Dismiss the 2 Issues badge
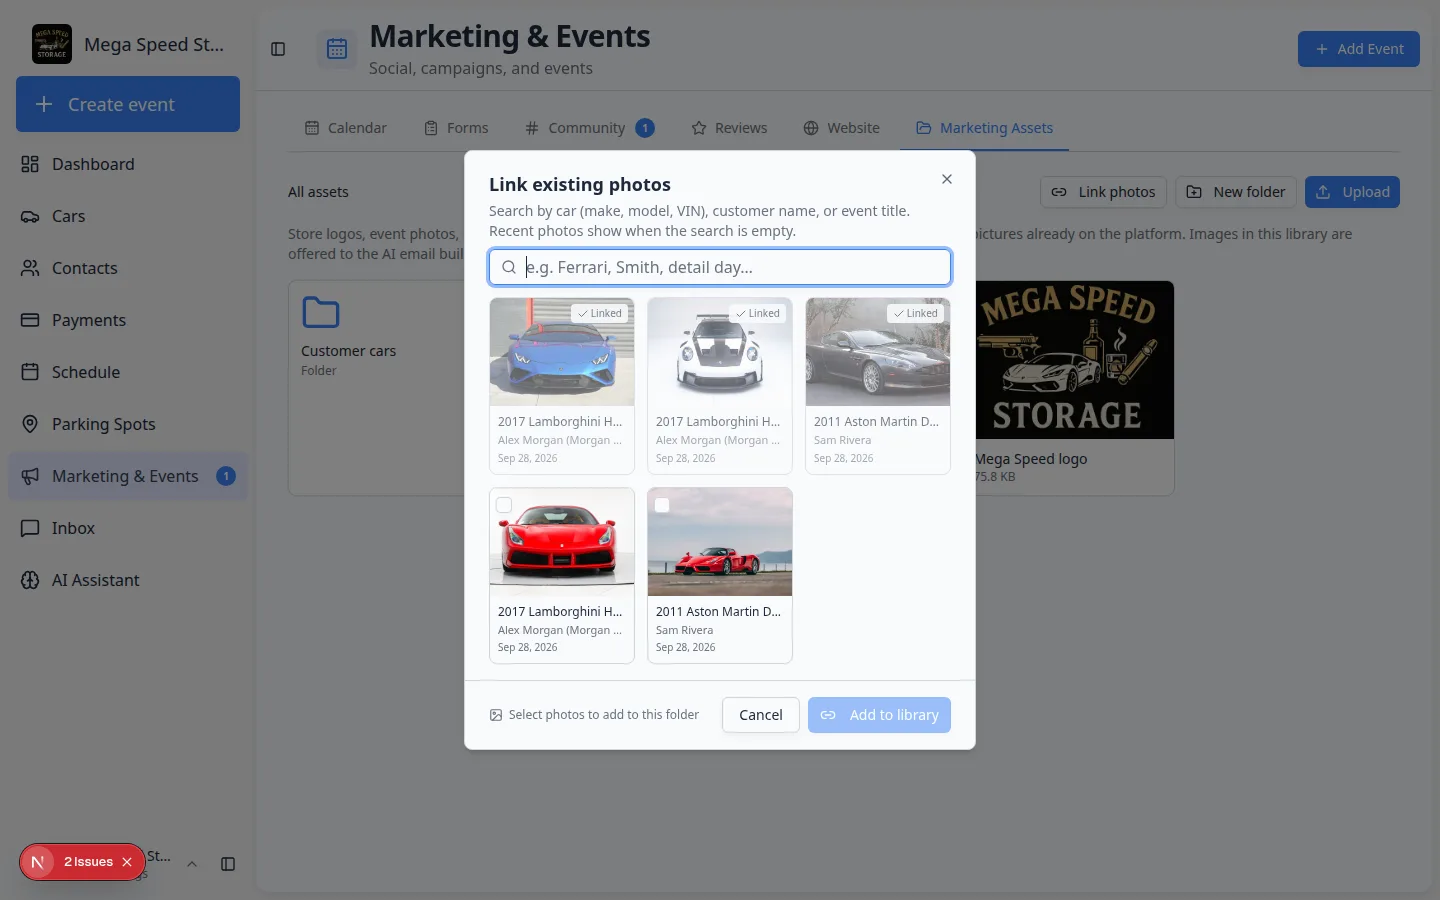The image size is (1440, 900). 127,862
